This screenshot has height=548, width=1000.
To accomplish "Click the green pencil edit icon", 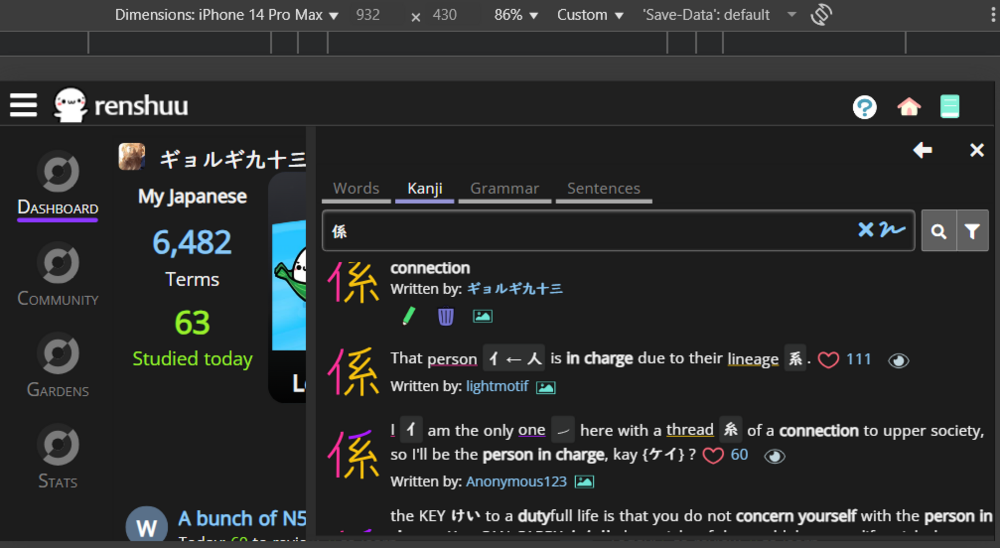I will 408,316.
